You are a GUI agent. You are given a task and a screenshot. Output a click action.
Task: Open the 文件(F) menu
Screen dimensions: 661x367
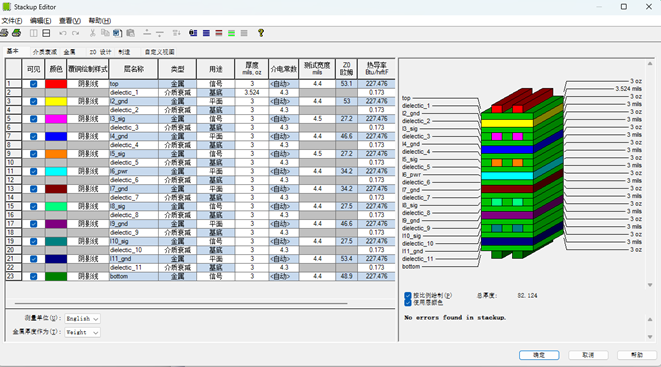pos(12,21)
